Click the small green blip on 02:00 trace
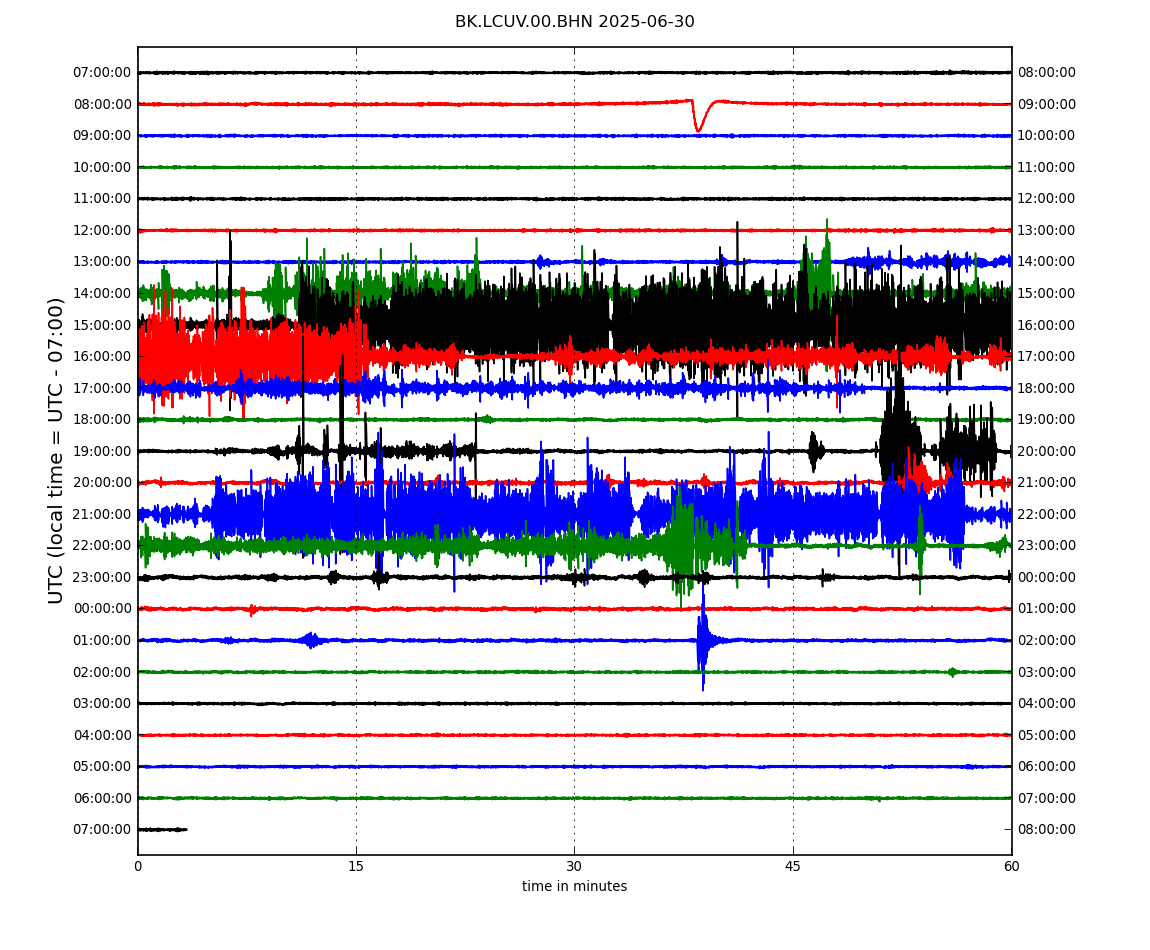Image resolution: width=1150 pixels, height=950 pixels. click(952, 672)
